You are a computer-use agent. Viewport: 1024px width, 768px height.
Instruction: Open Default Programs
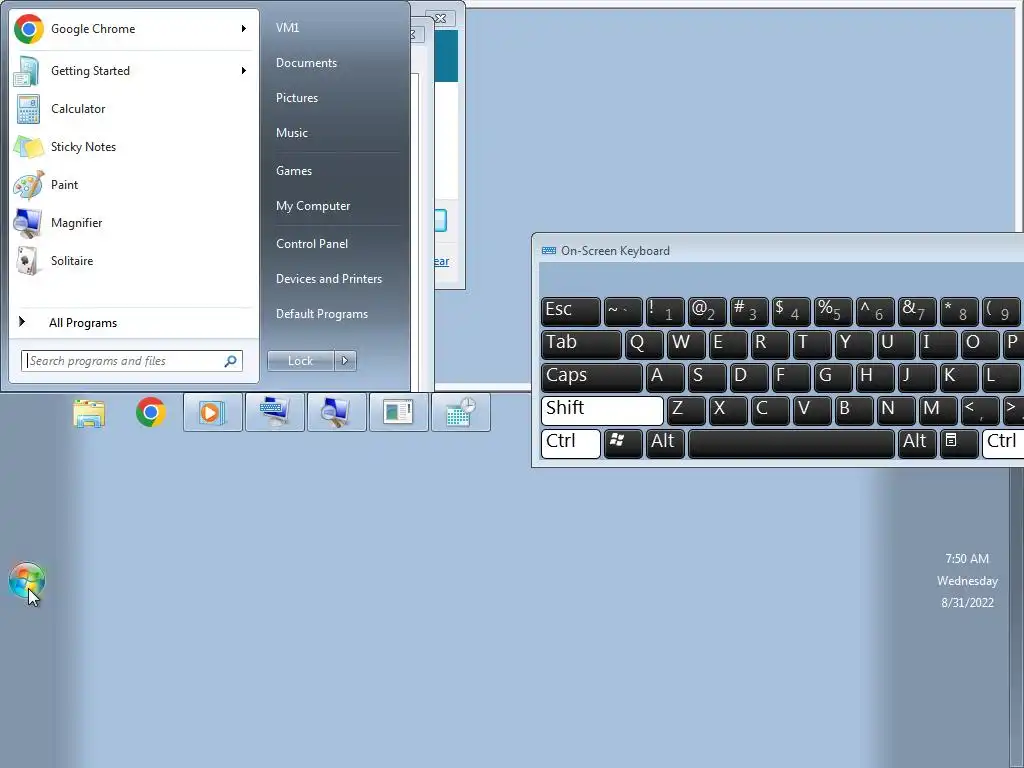(x=321, y=314)
